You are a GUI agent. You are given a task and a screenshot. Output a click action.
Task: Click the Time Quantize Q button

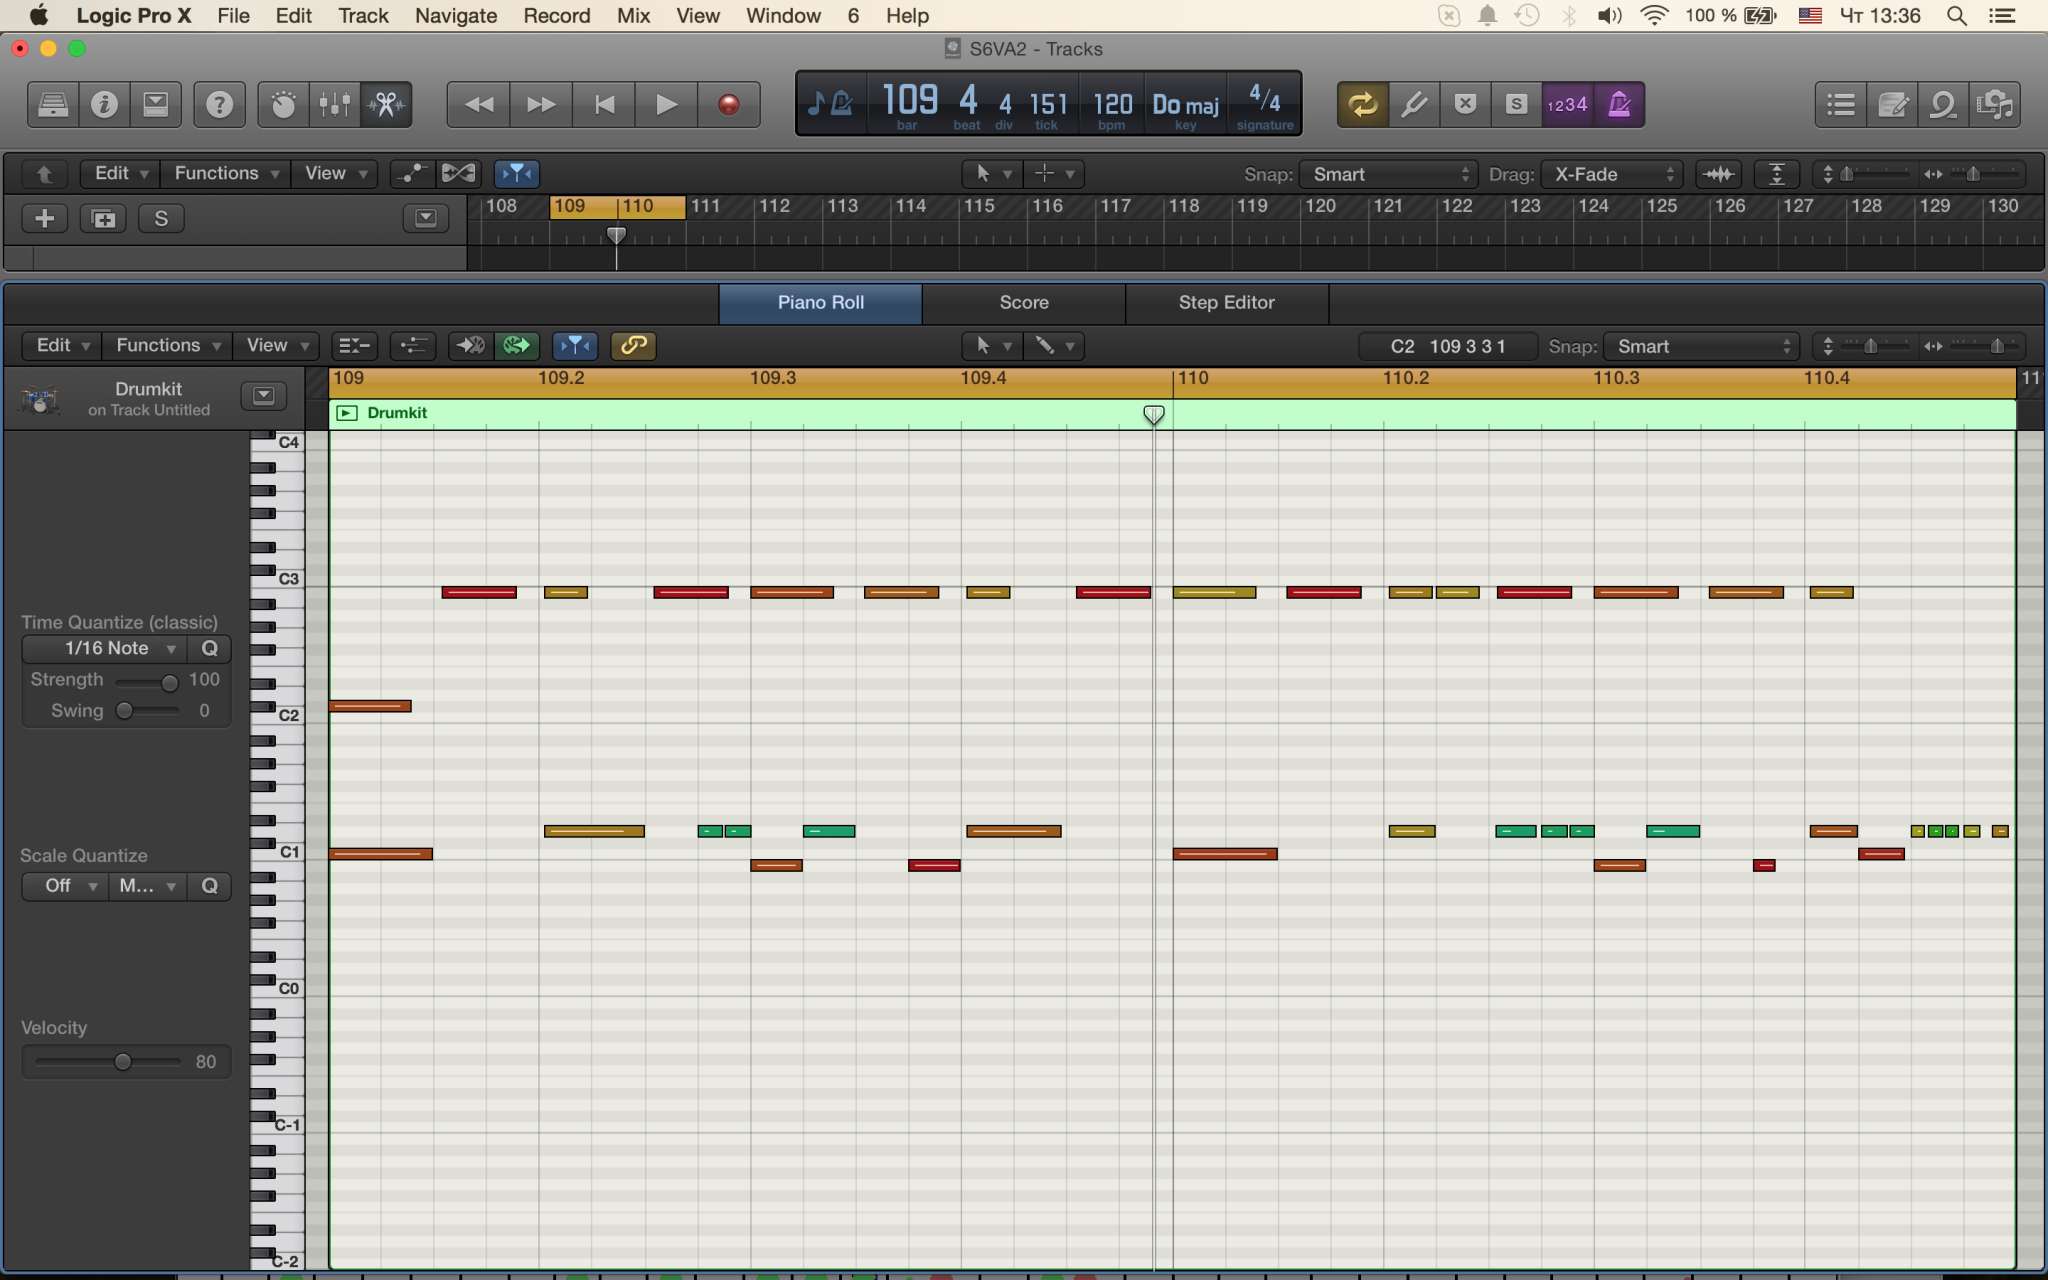[209, 648]
